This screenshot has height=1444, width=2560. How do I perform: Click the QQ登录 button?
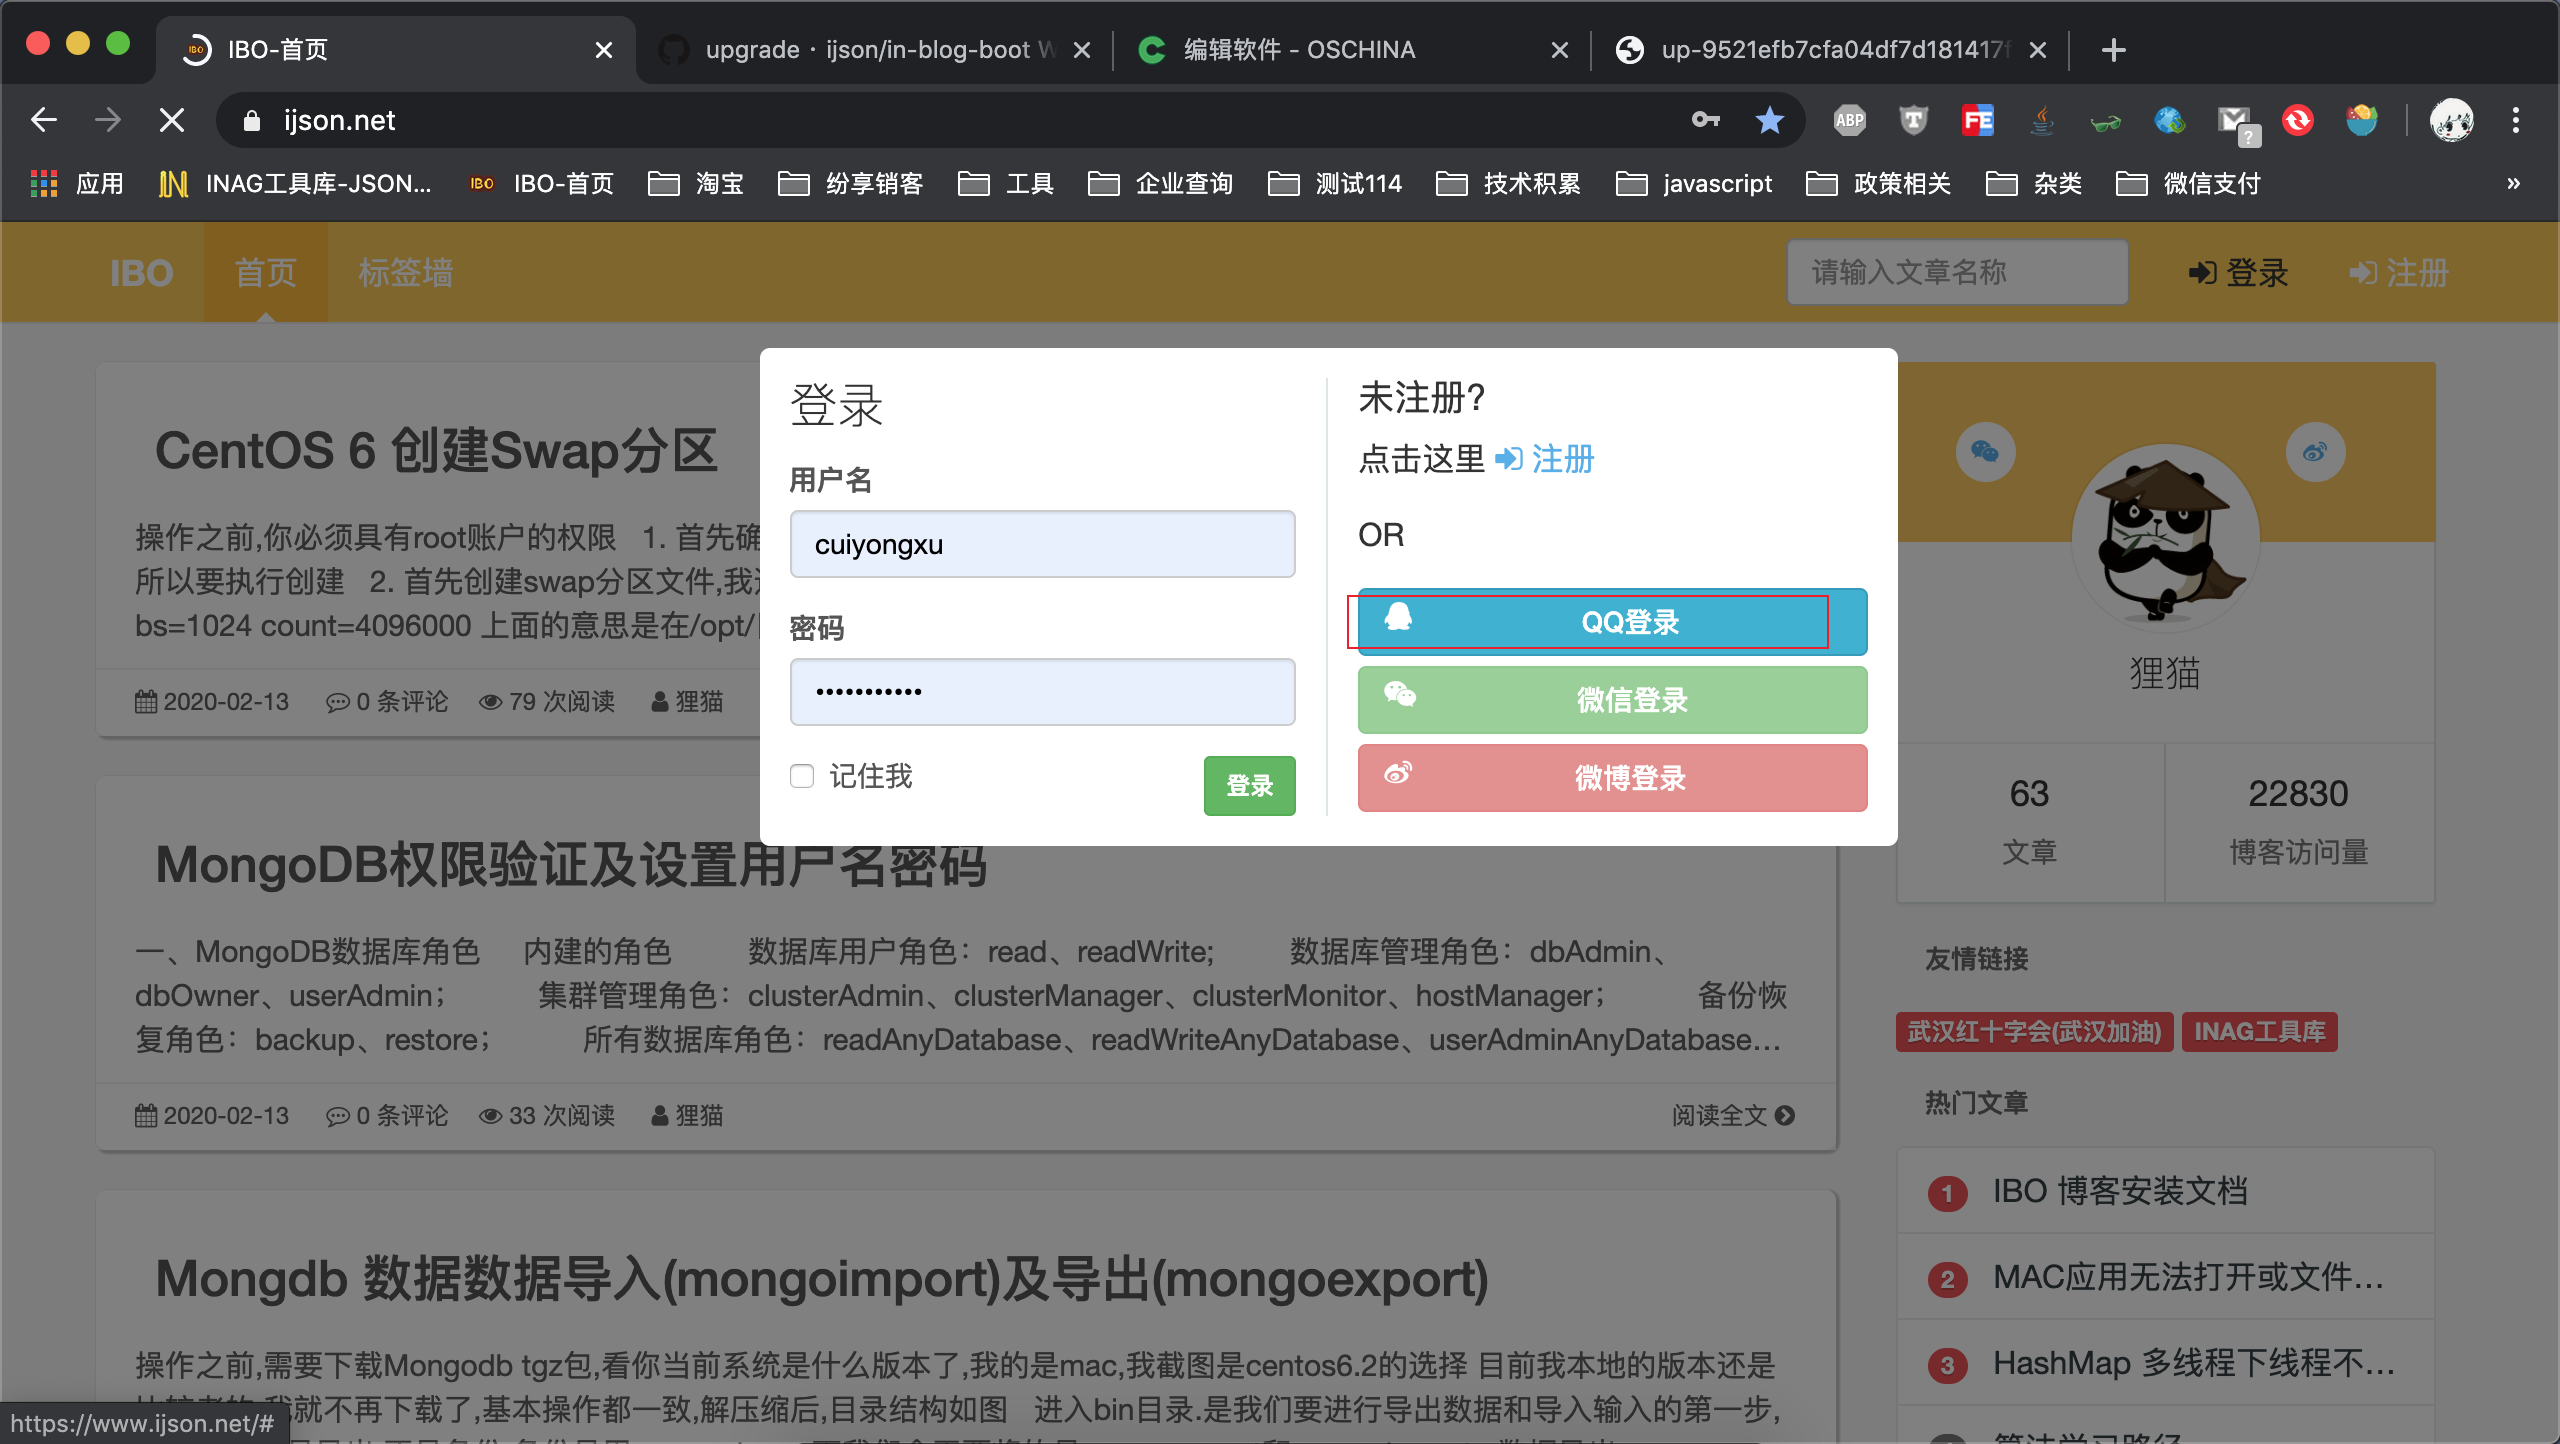tap(1612, 622)
